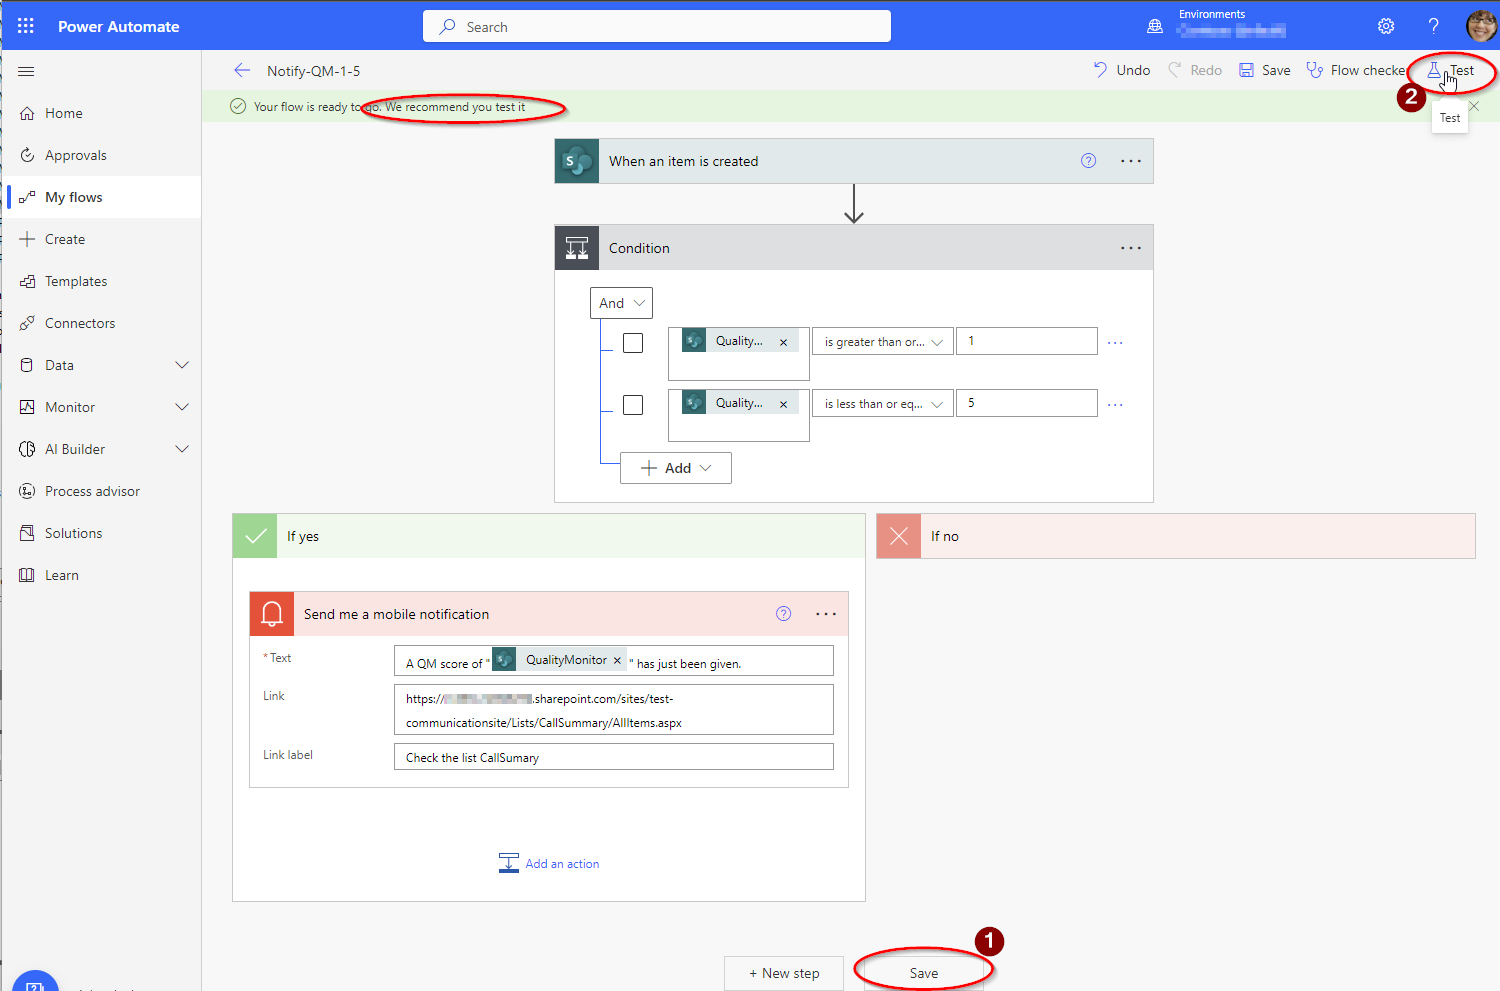The width and height of the screenshot is (1500, 991).
Task: Open Condition card ellipsis menu
Action: click(x=1131, y=248)
